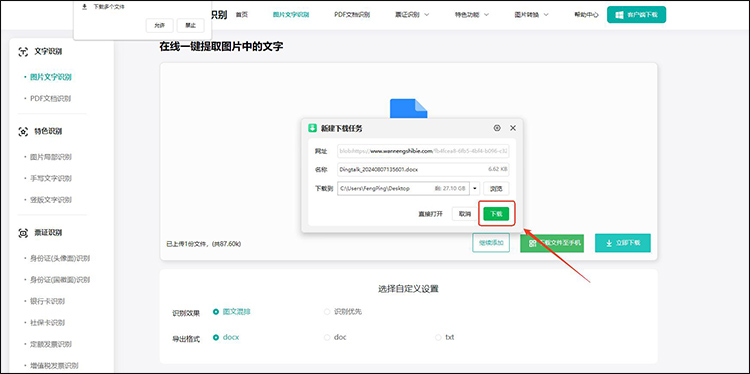Click the 立即下载 button
Viewport: 750px width, 374px height.
[623, 243]
